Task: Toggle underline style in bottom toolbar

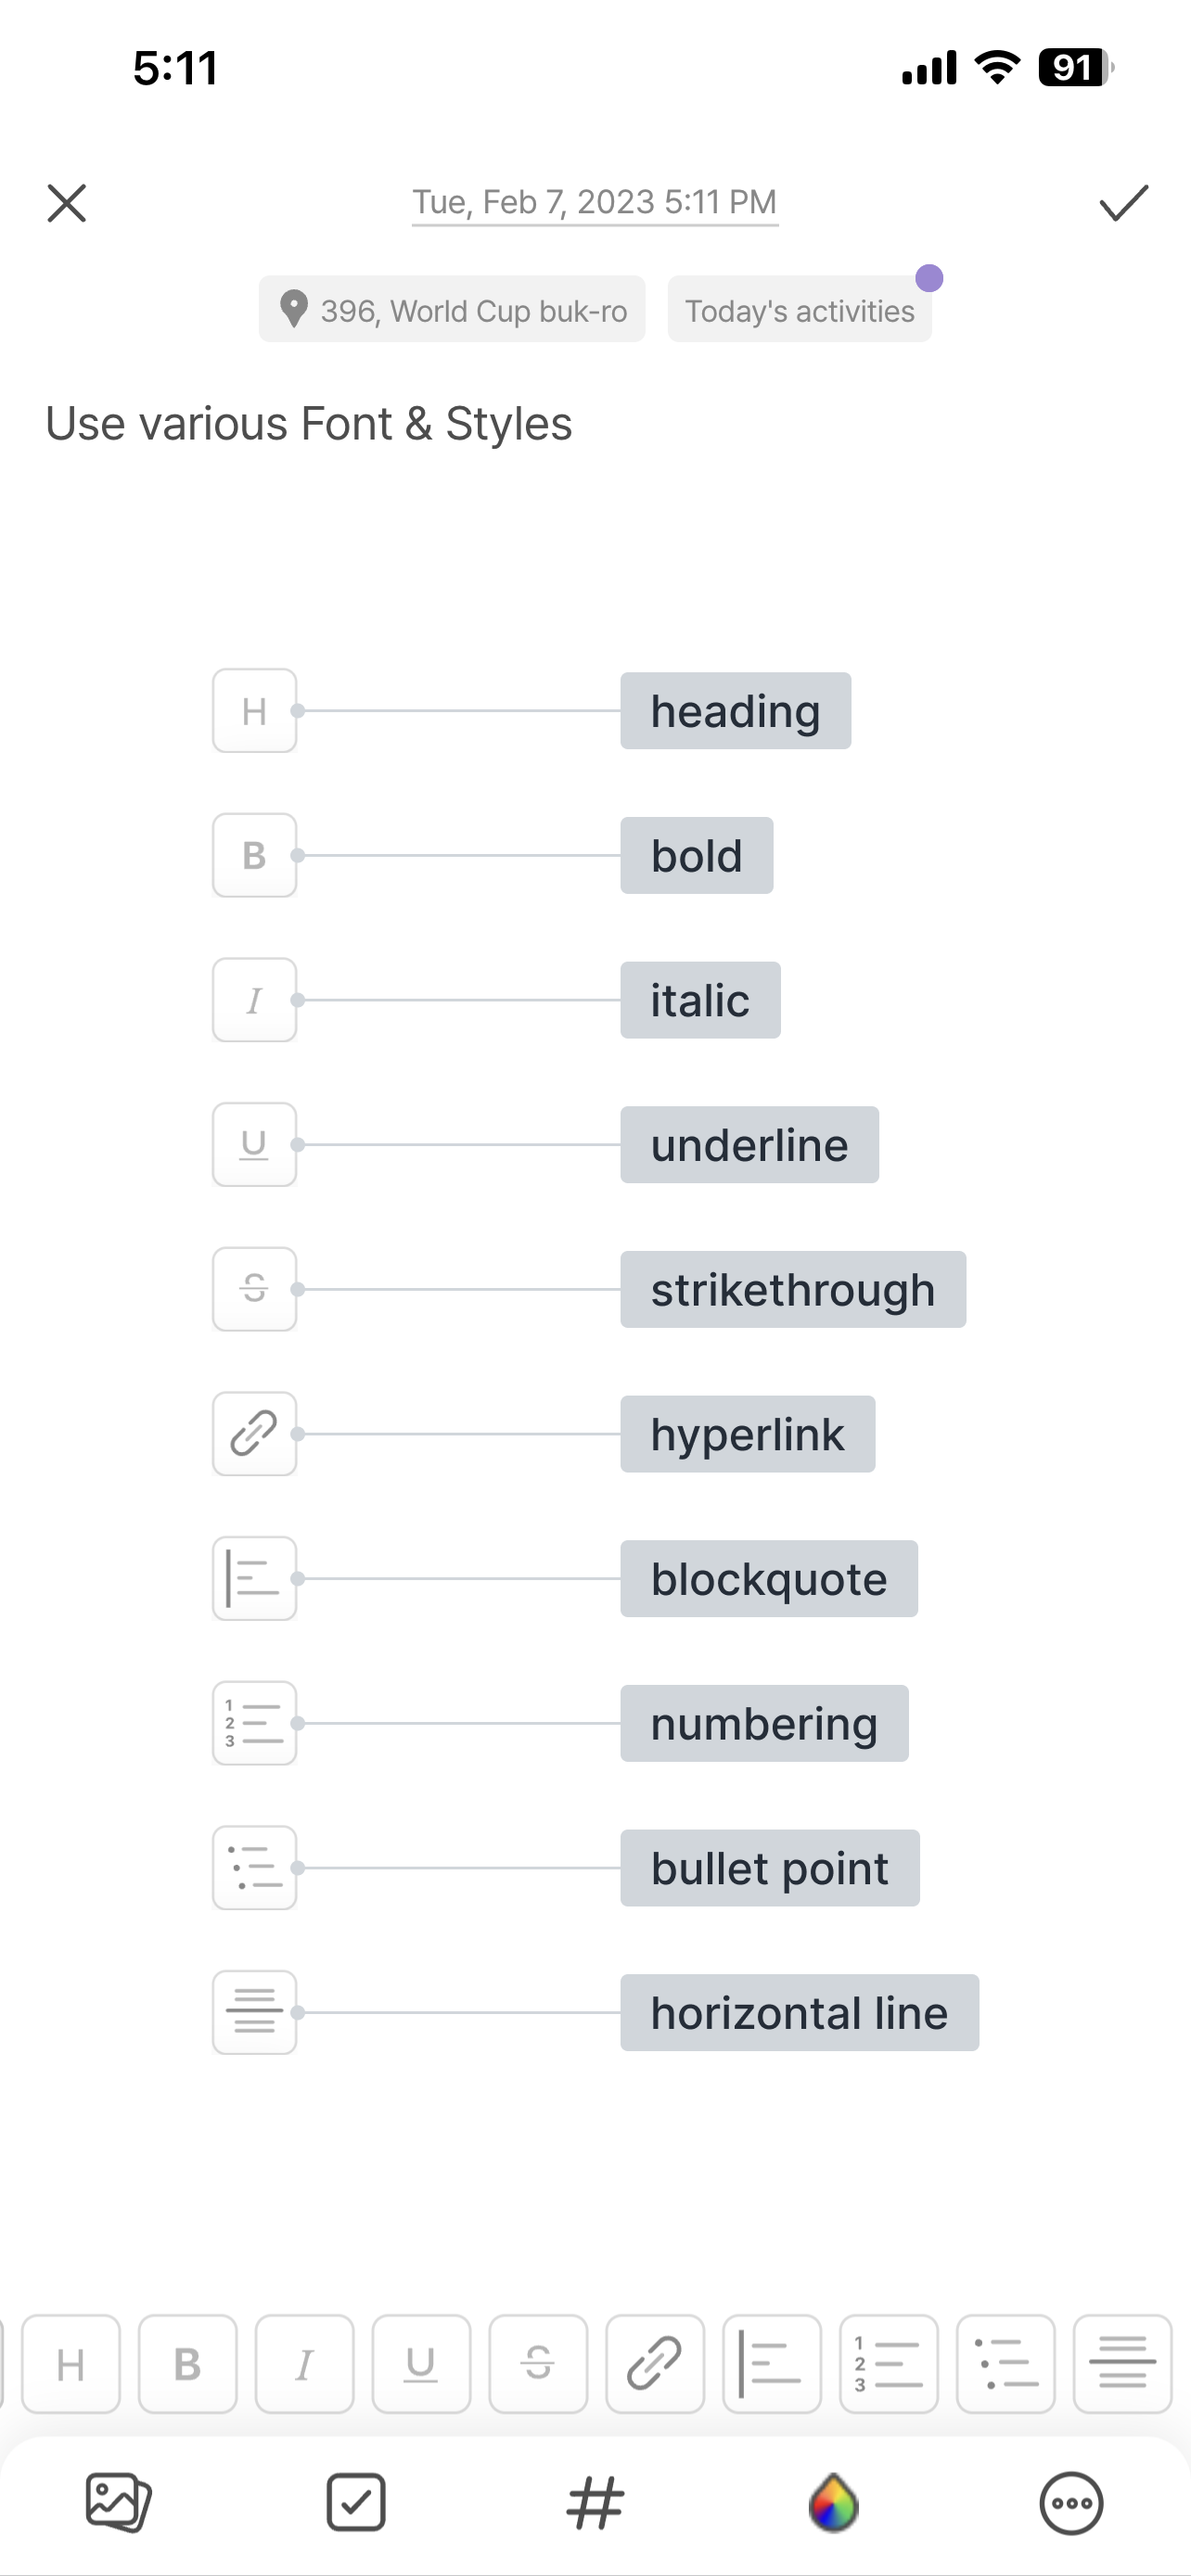Action: [x=421, y=2364]
